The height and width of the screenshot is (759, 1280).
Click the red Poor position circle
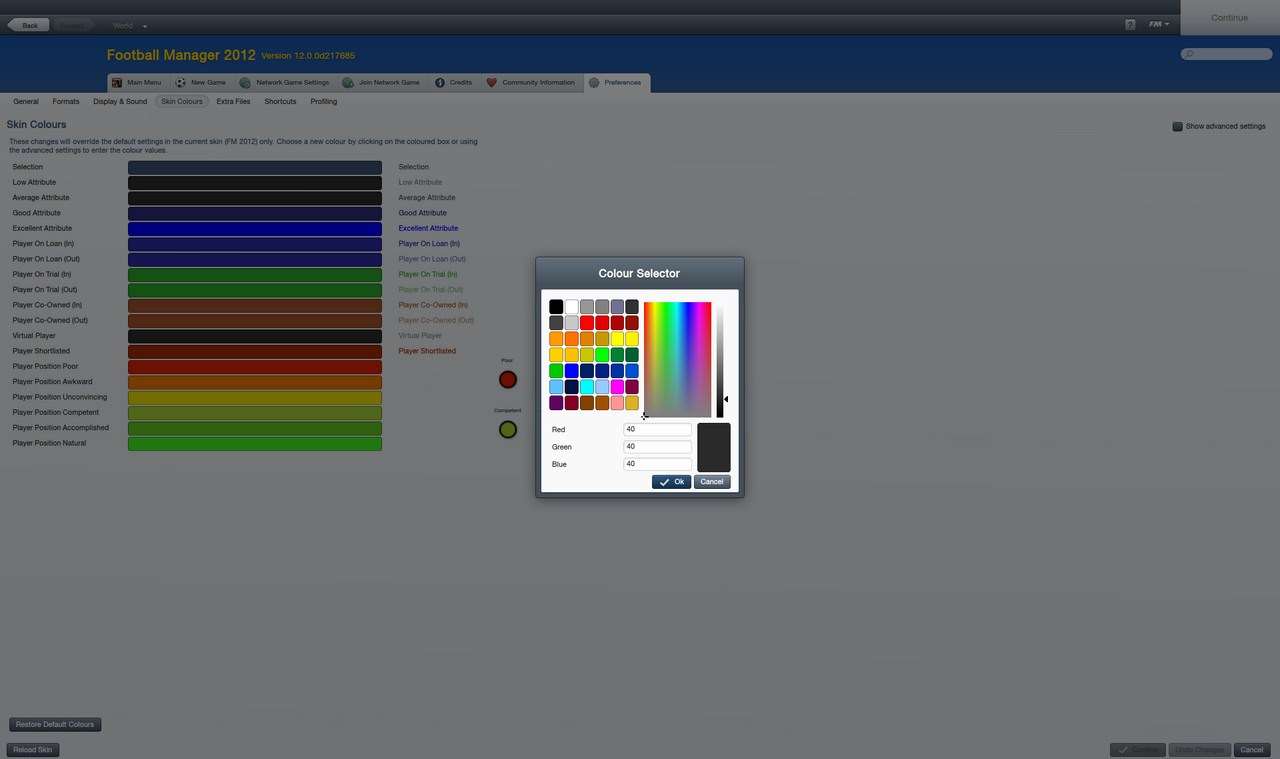(508, 380)
